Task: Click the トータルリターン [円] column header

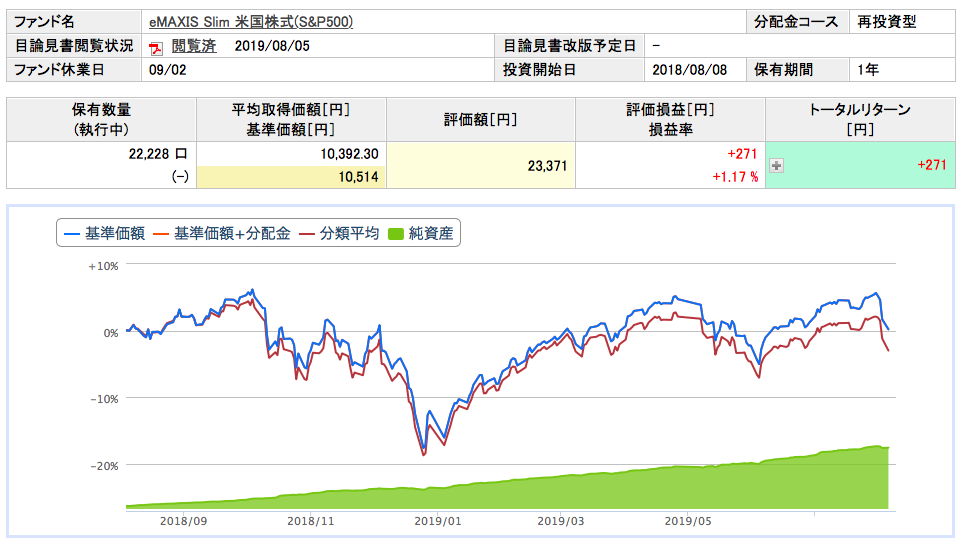Action: click(x=860, y=120)
